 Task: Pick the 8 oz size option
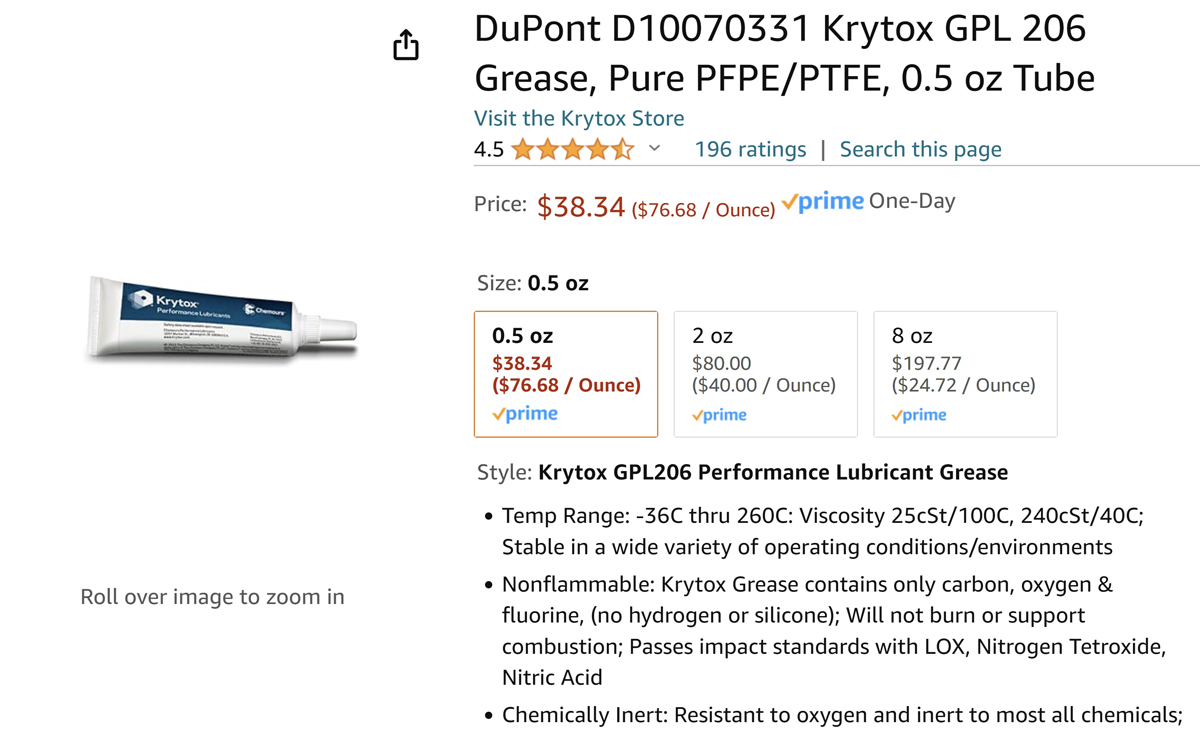pos(965,373)
